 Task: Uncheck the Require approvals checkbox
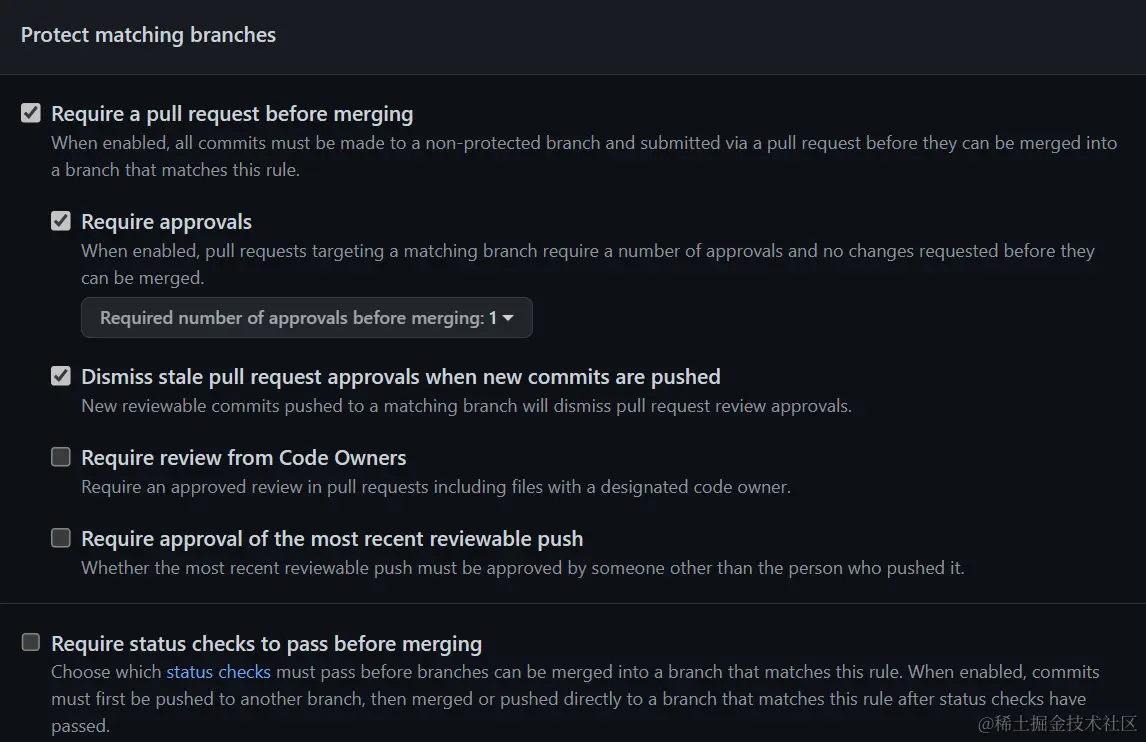point(61,221)
